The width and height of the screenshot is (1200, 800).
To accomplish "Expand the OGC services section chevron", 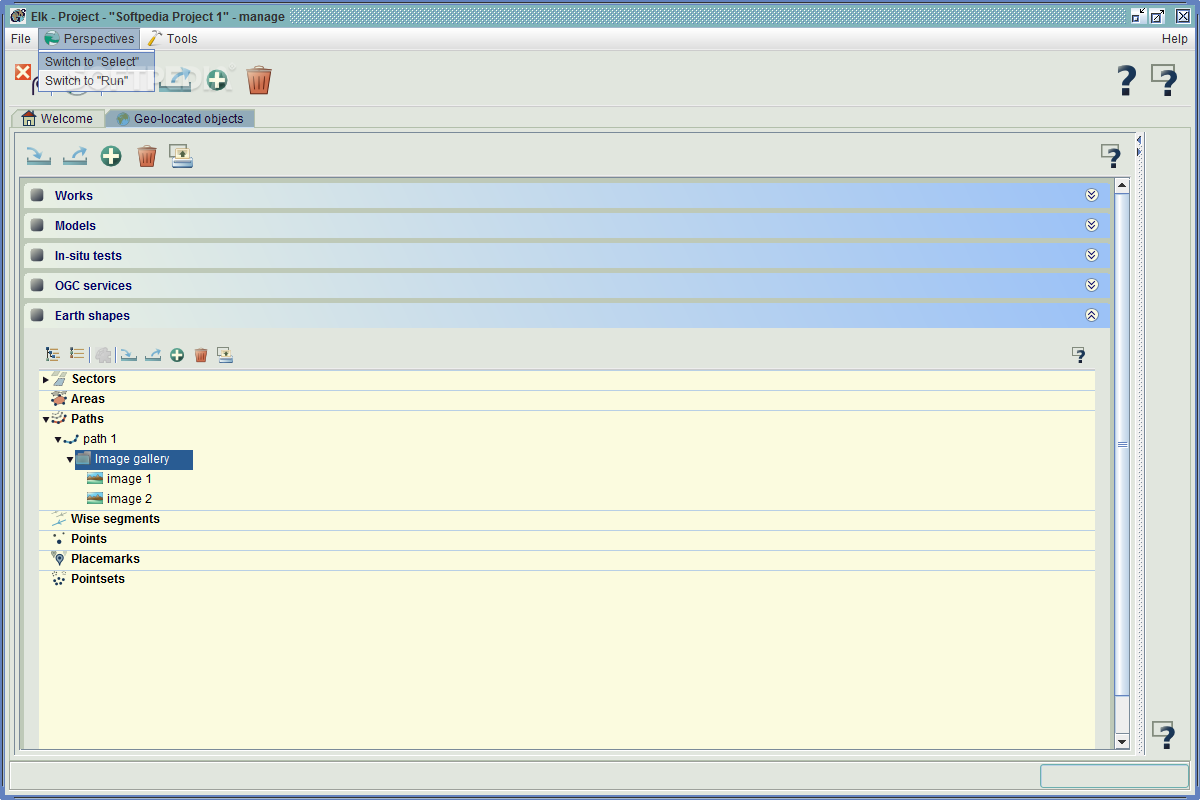I will pyautogui.click(x=1092, y=285).
